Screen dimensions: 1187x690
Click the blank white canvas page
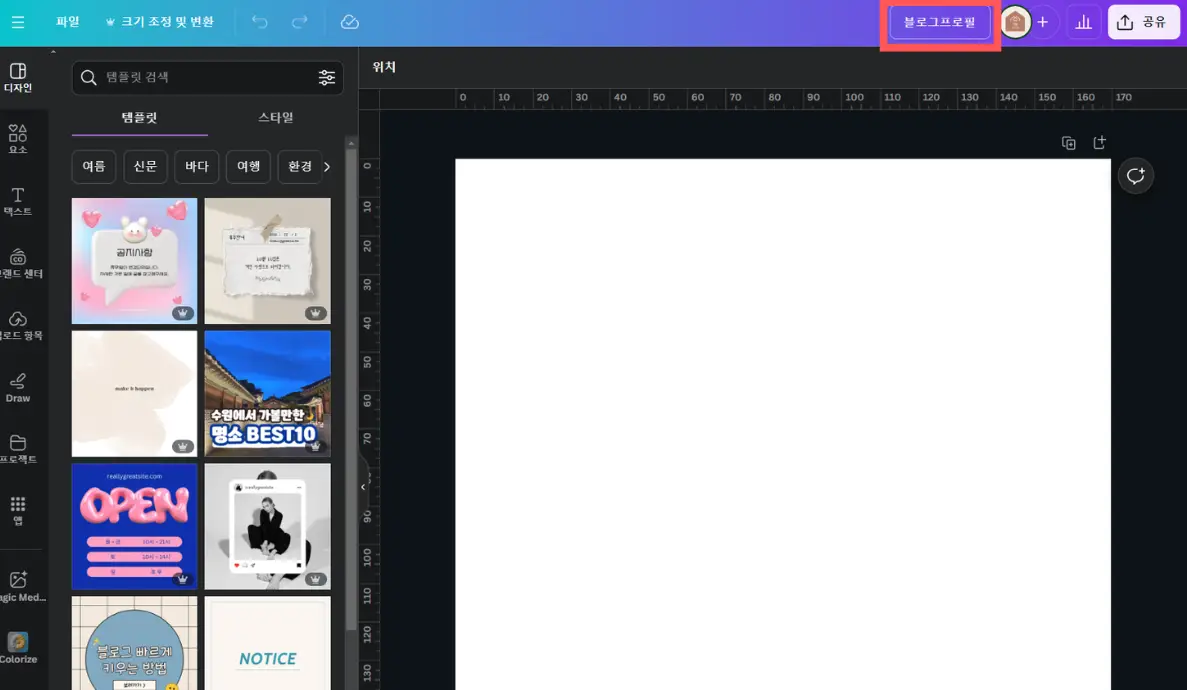783,424
